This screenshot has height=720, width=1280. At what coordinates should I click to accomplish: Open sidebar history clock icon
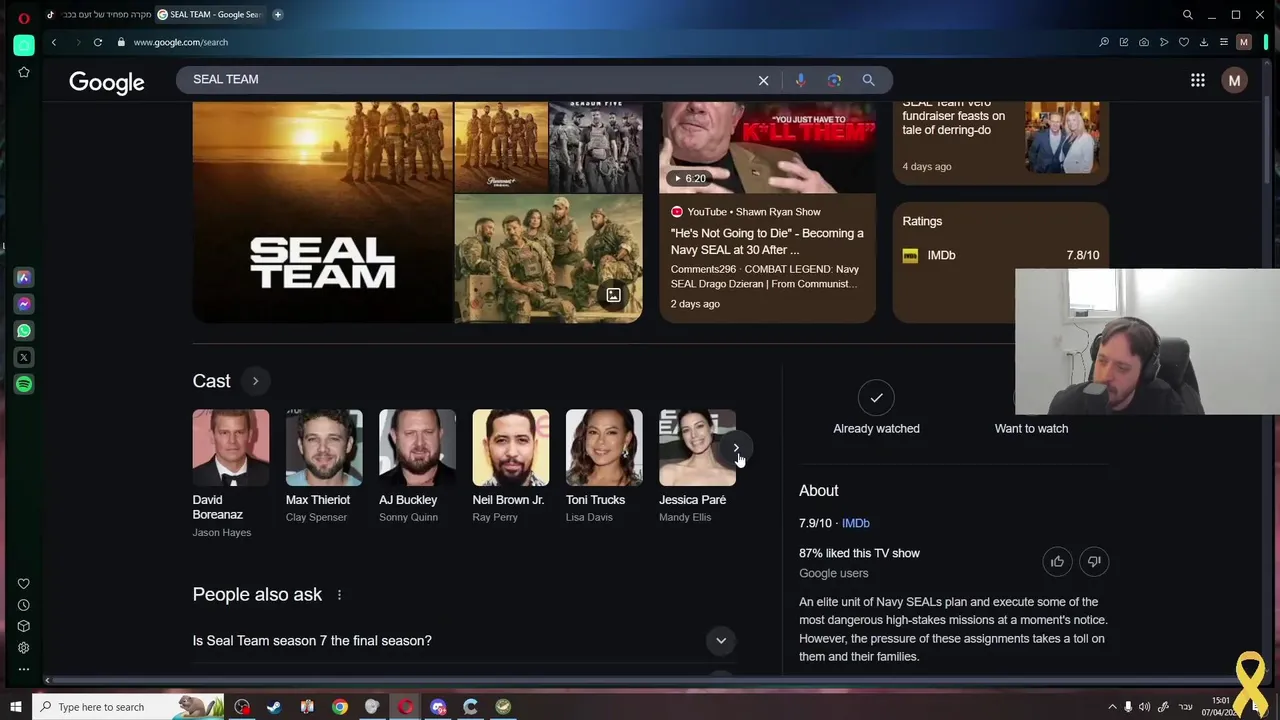[24, 605]
